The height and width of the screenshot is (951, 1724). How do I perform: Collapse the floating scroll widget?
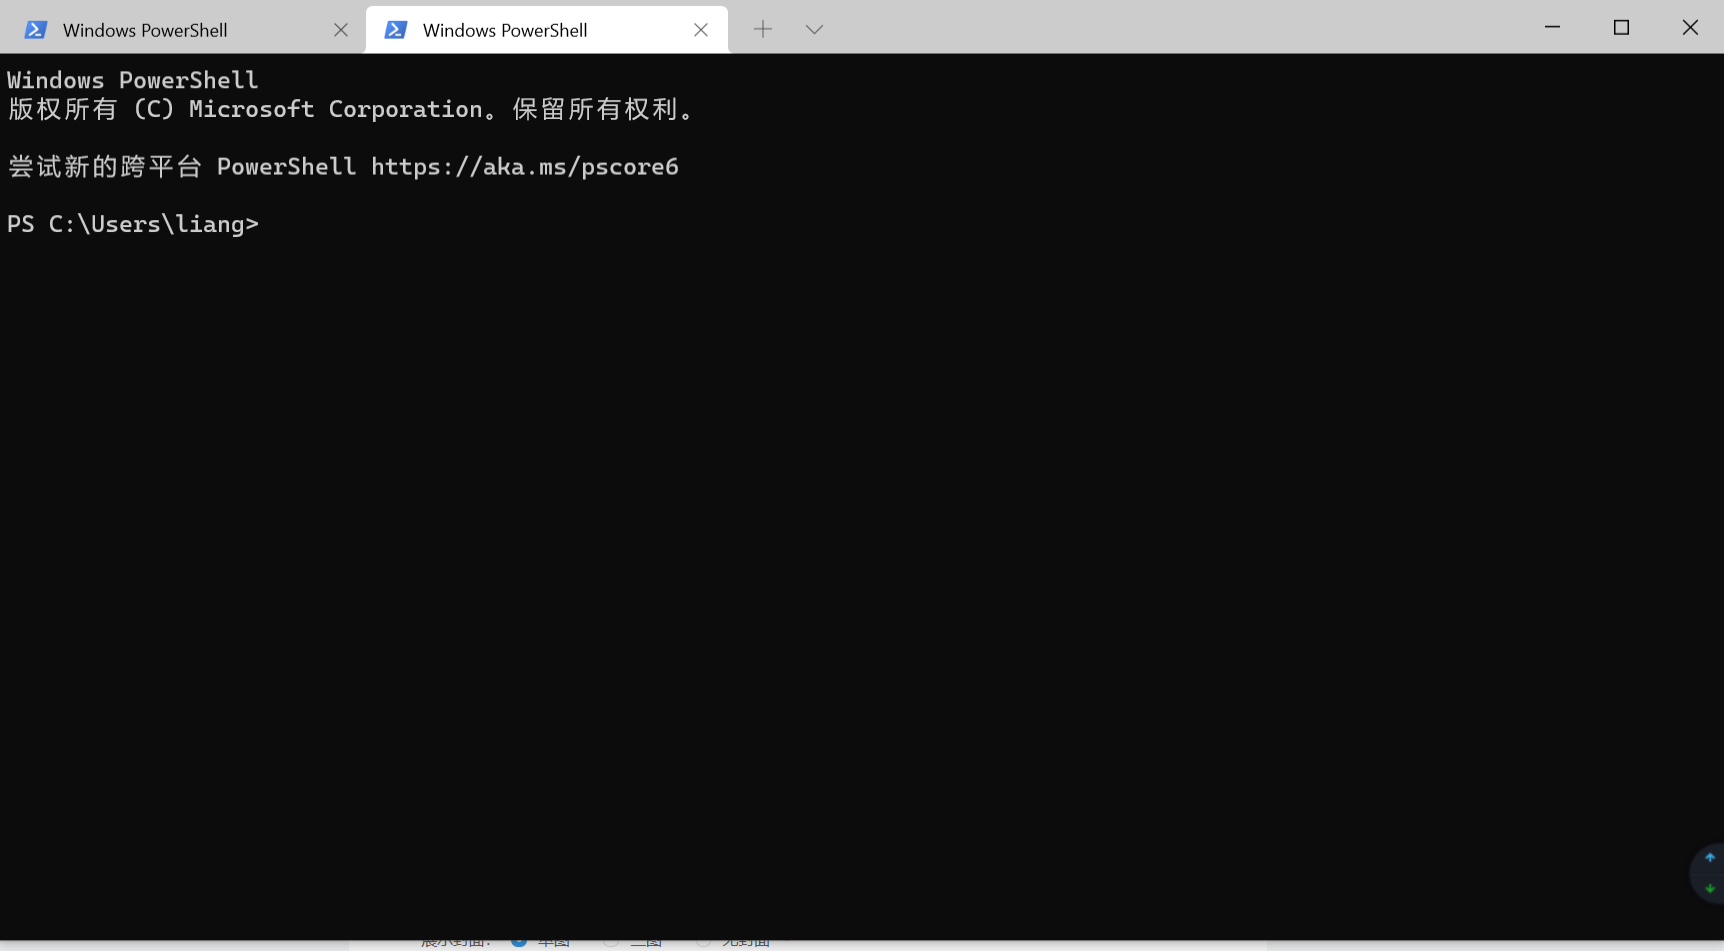1712,872
